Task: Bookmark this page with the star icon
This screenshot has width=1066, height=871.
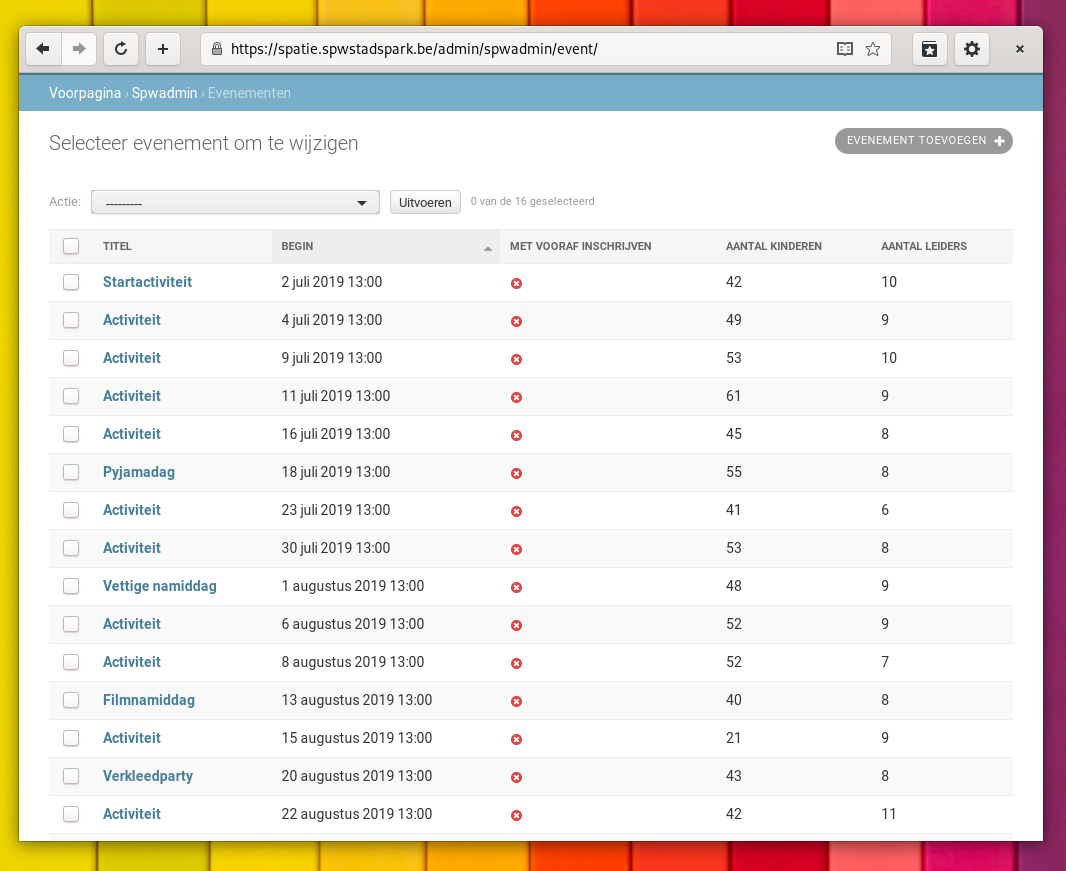Action: click(x=873, y=48)
